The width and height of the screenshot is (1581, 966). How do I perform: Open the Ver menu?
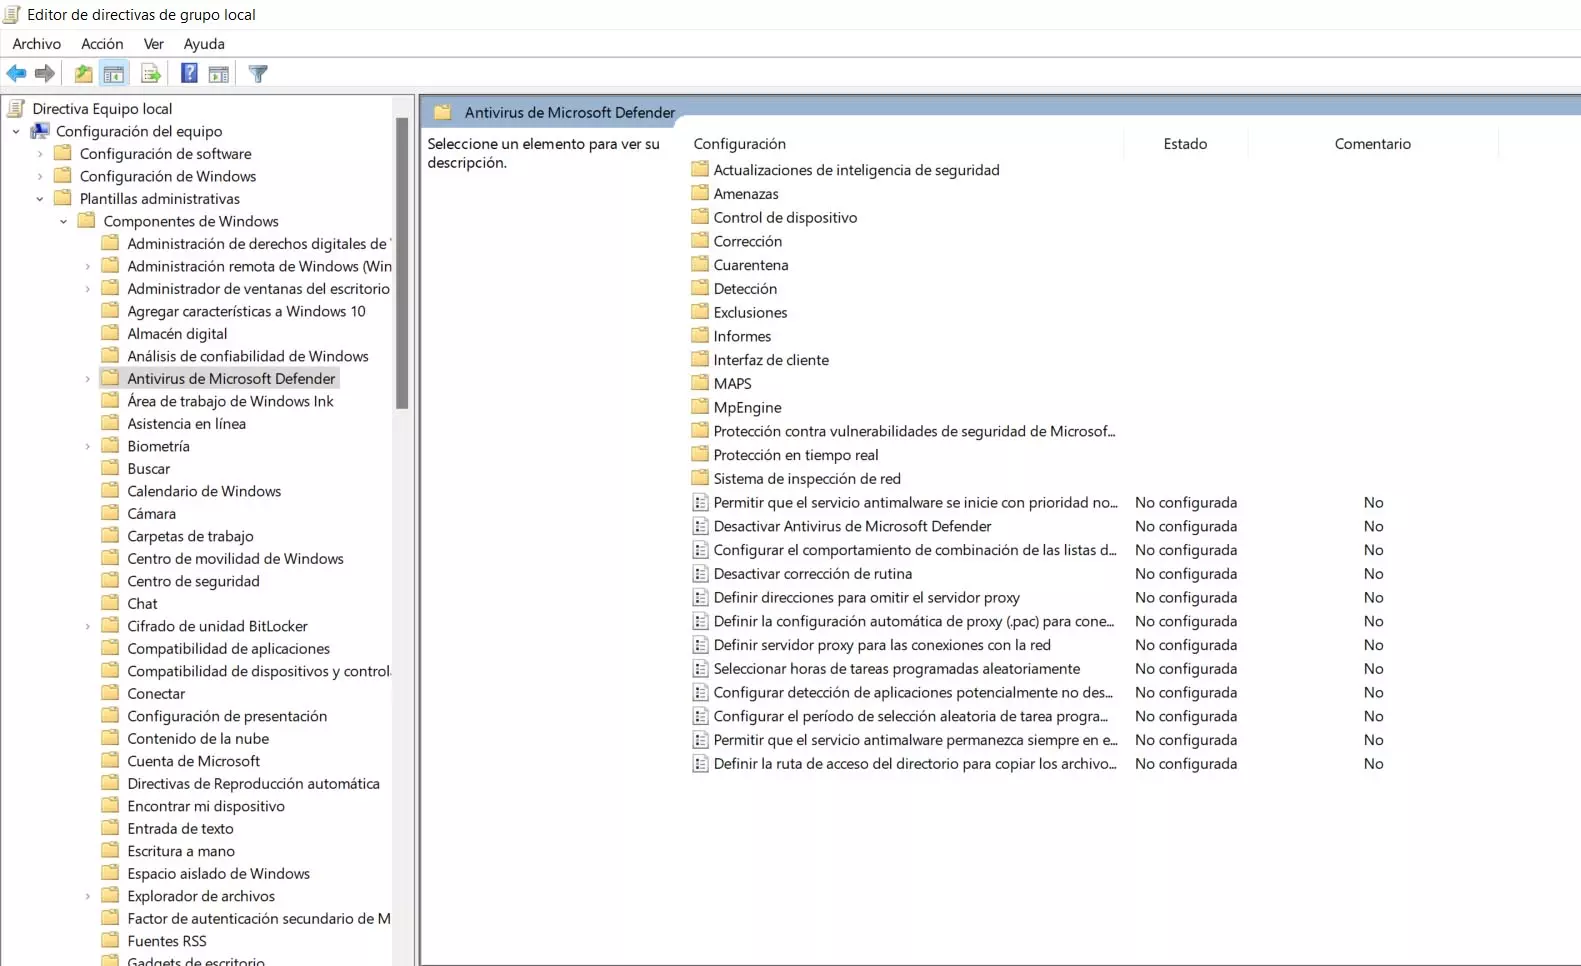154,44
